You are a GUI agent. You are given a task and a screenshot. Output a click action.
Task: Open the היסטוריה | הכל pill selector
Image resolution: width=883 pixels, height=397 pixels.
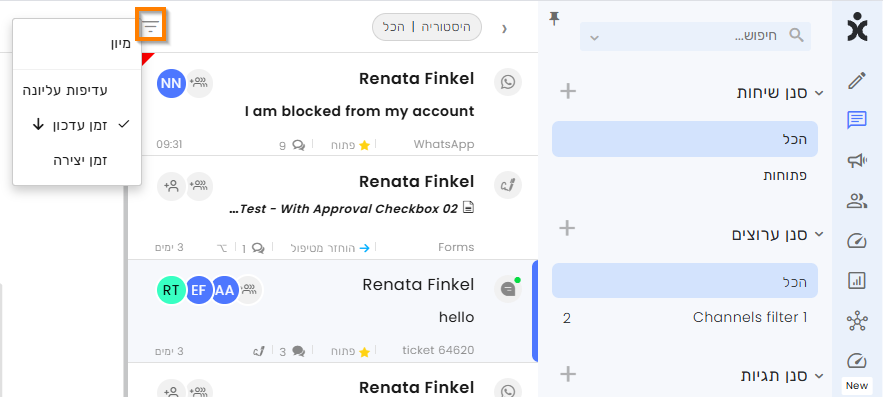coord(427,27)
